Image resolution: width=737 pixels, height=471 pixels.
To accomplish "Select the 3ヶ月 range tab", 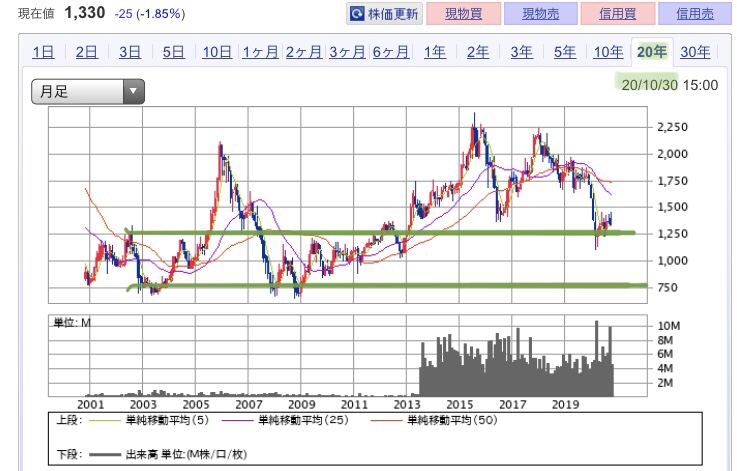I will (x=347, y=52).
